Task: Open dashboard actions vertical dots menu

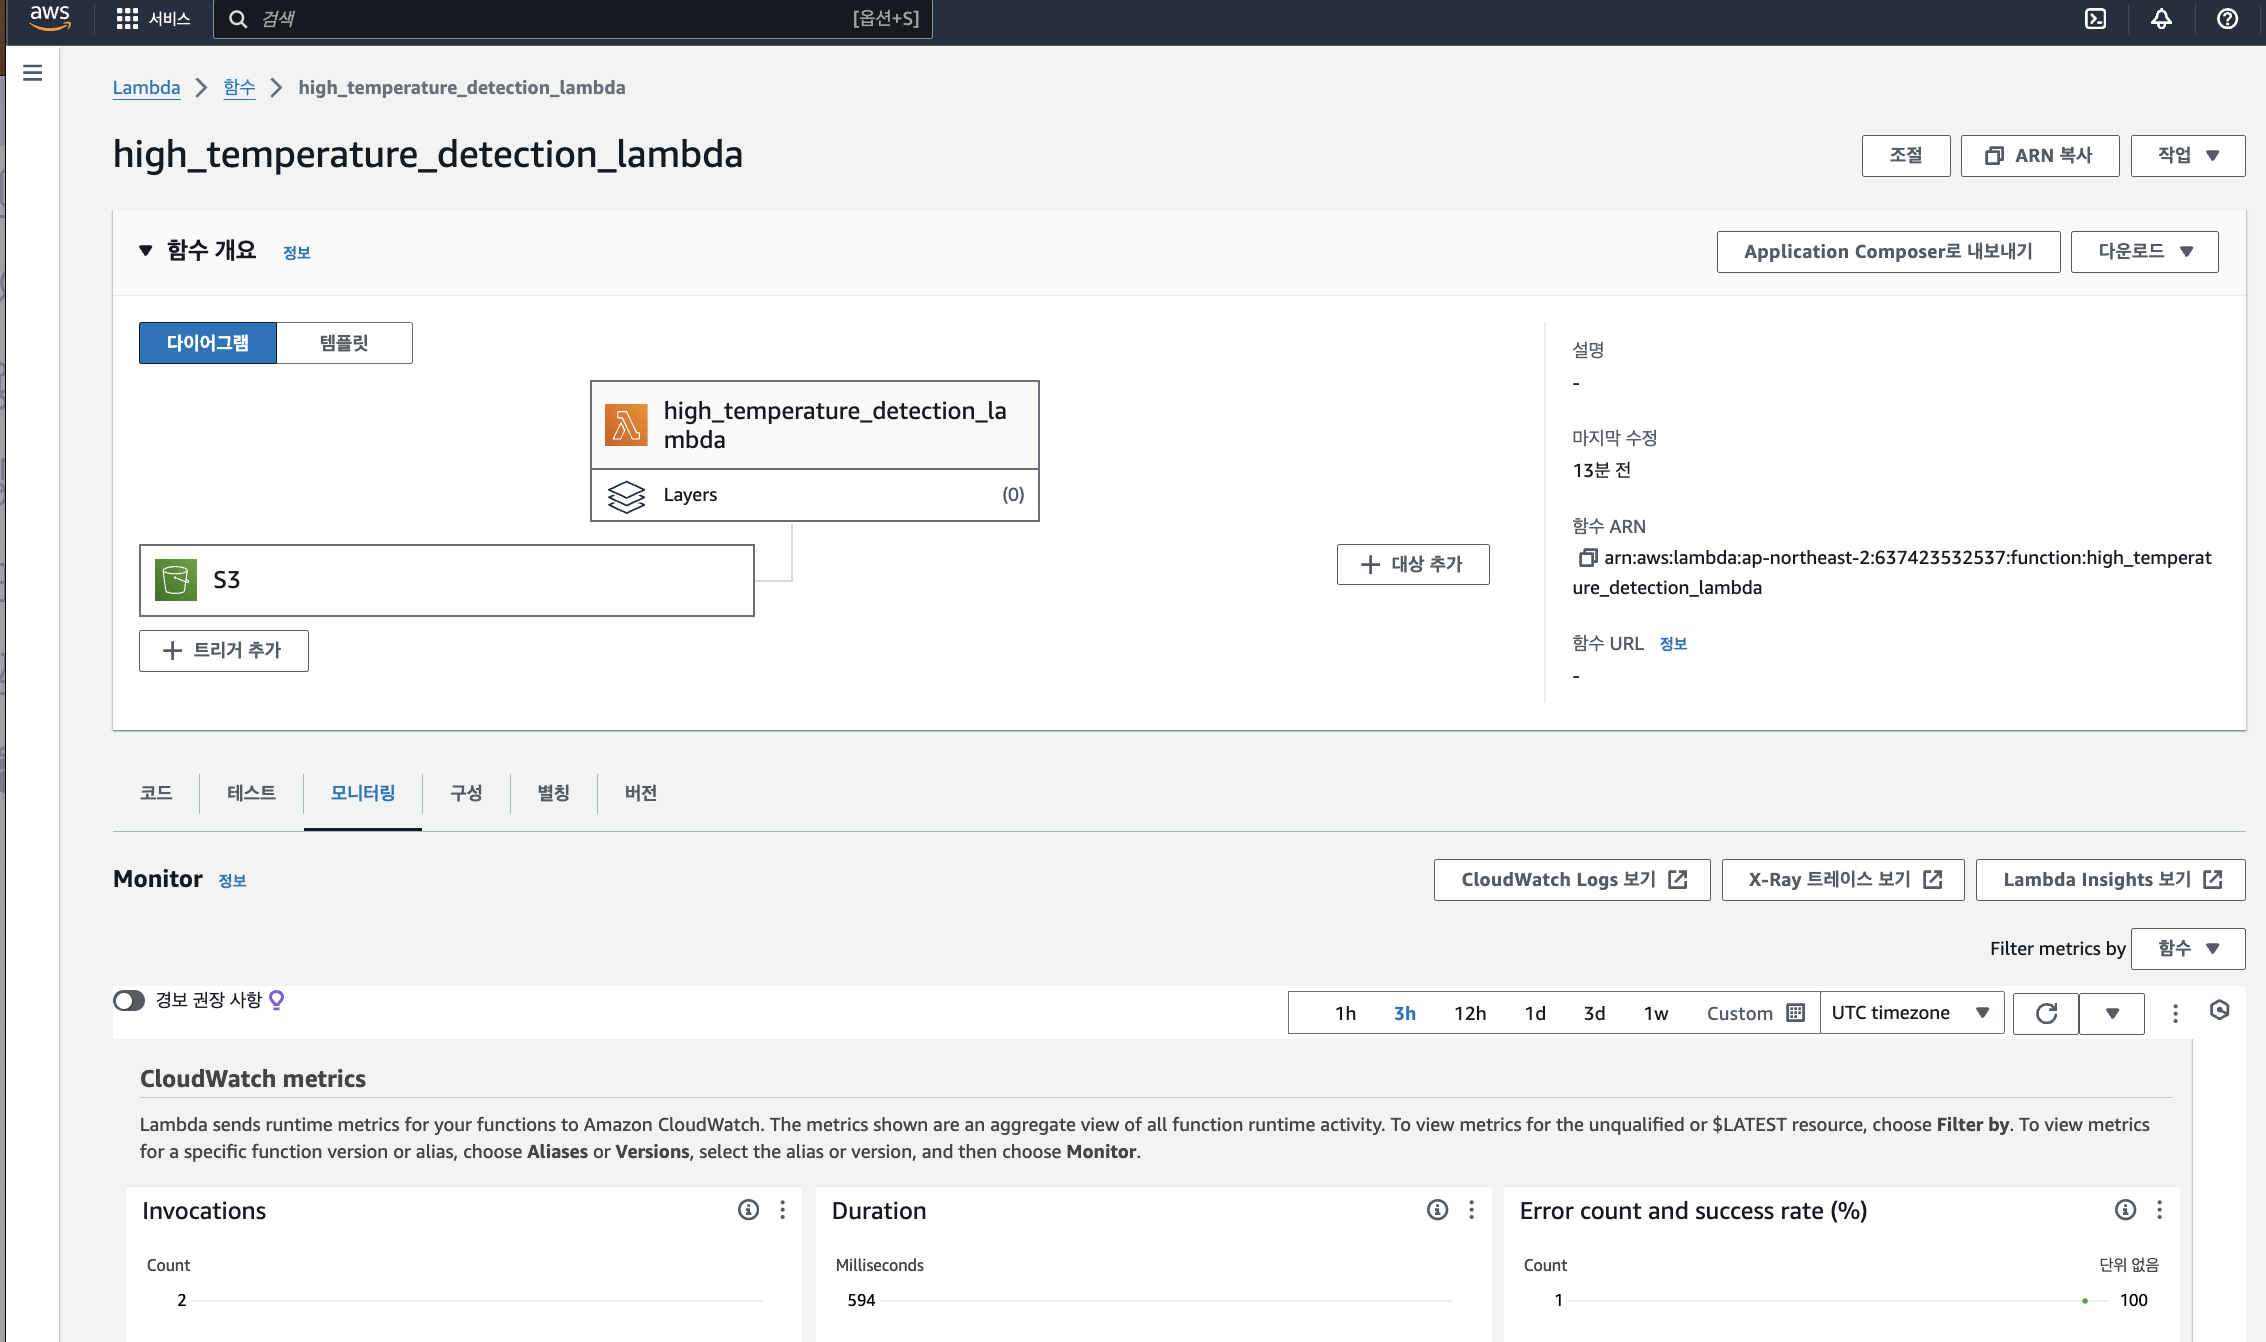Action: 2175,1014
